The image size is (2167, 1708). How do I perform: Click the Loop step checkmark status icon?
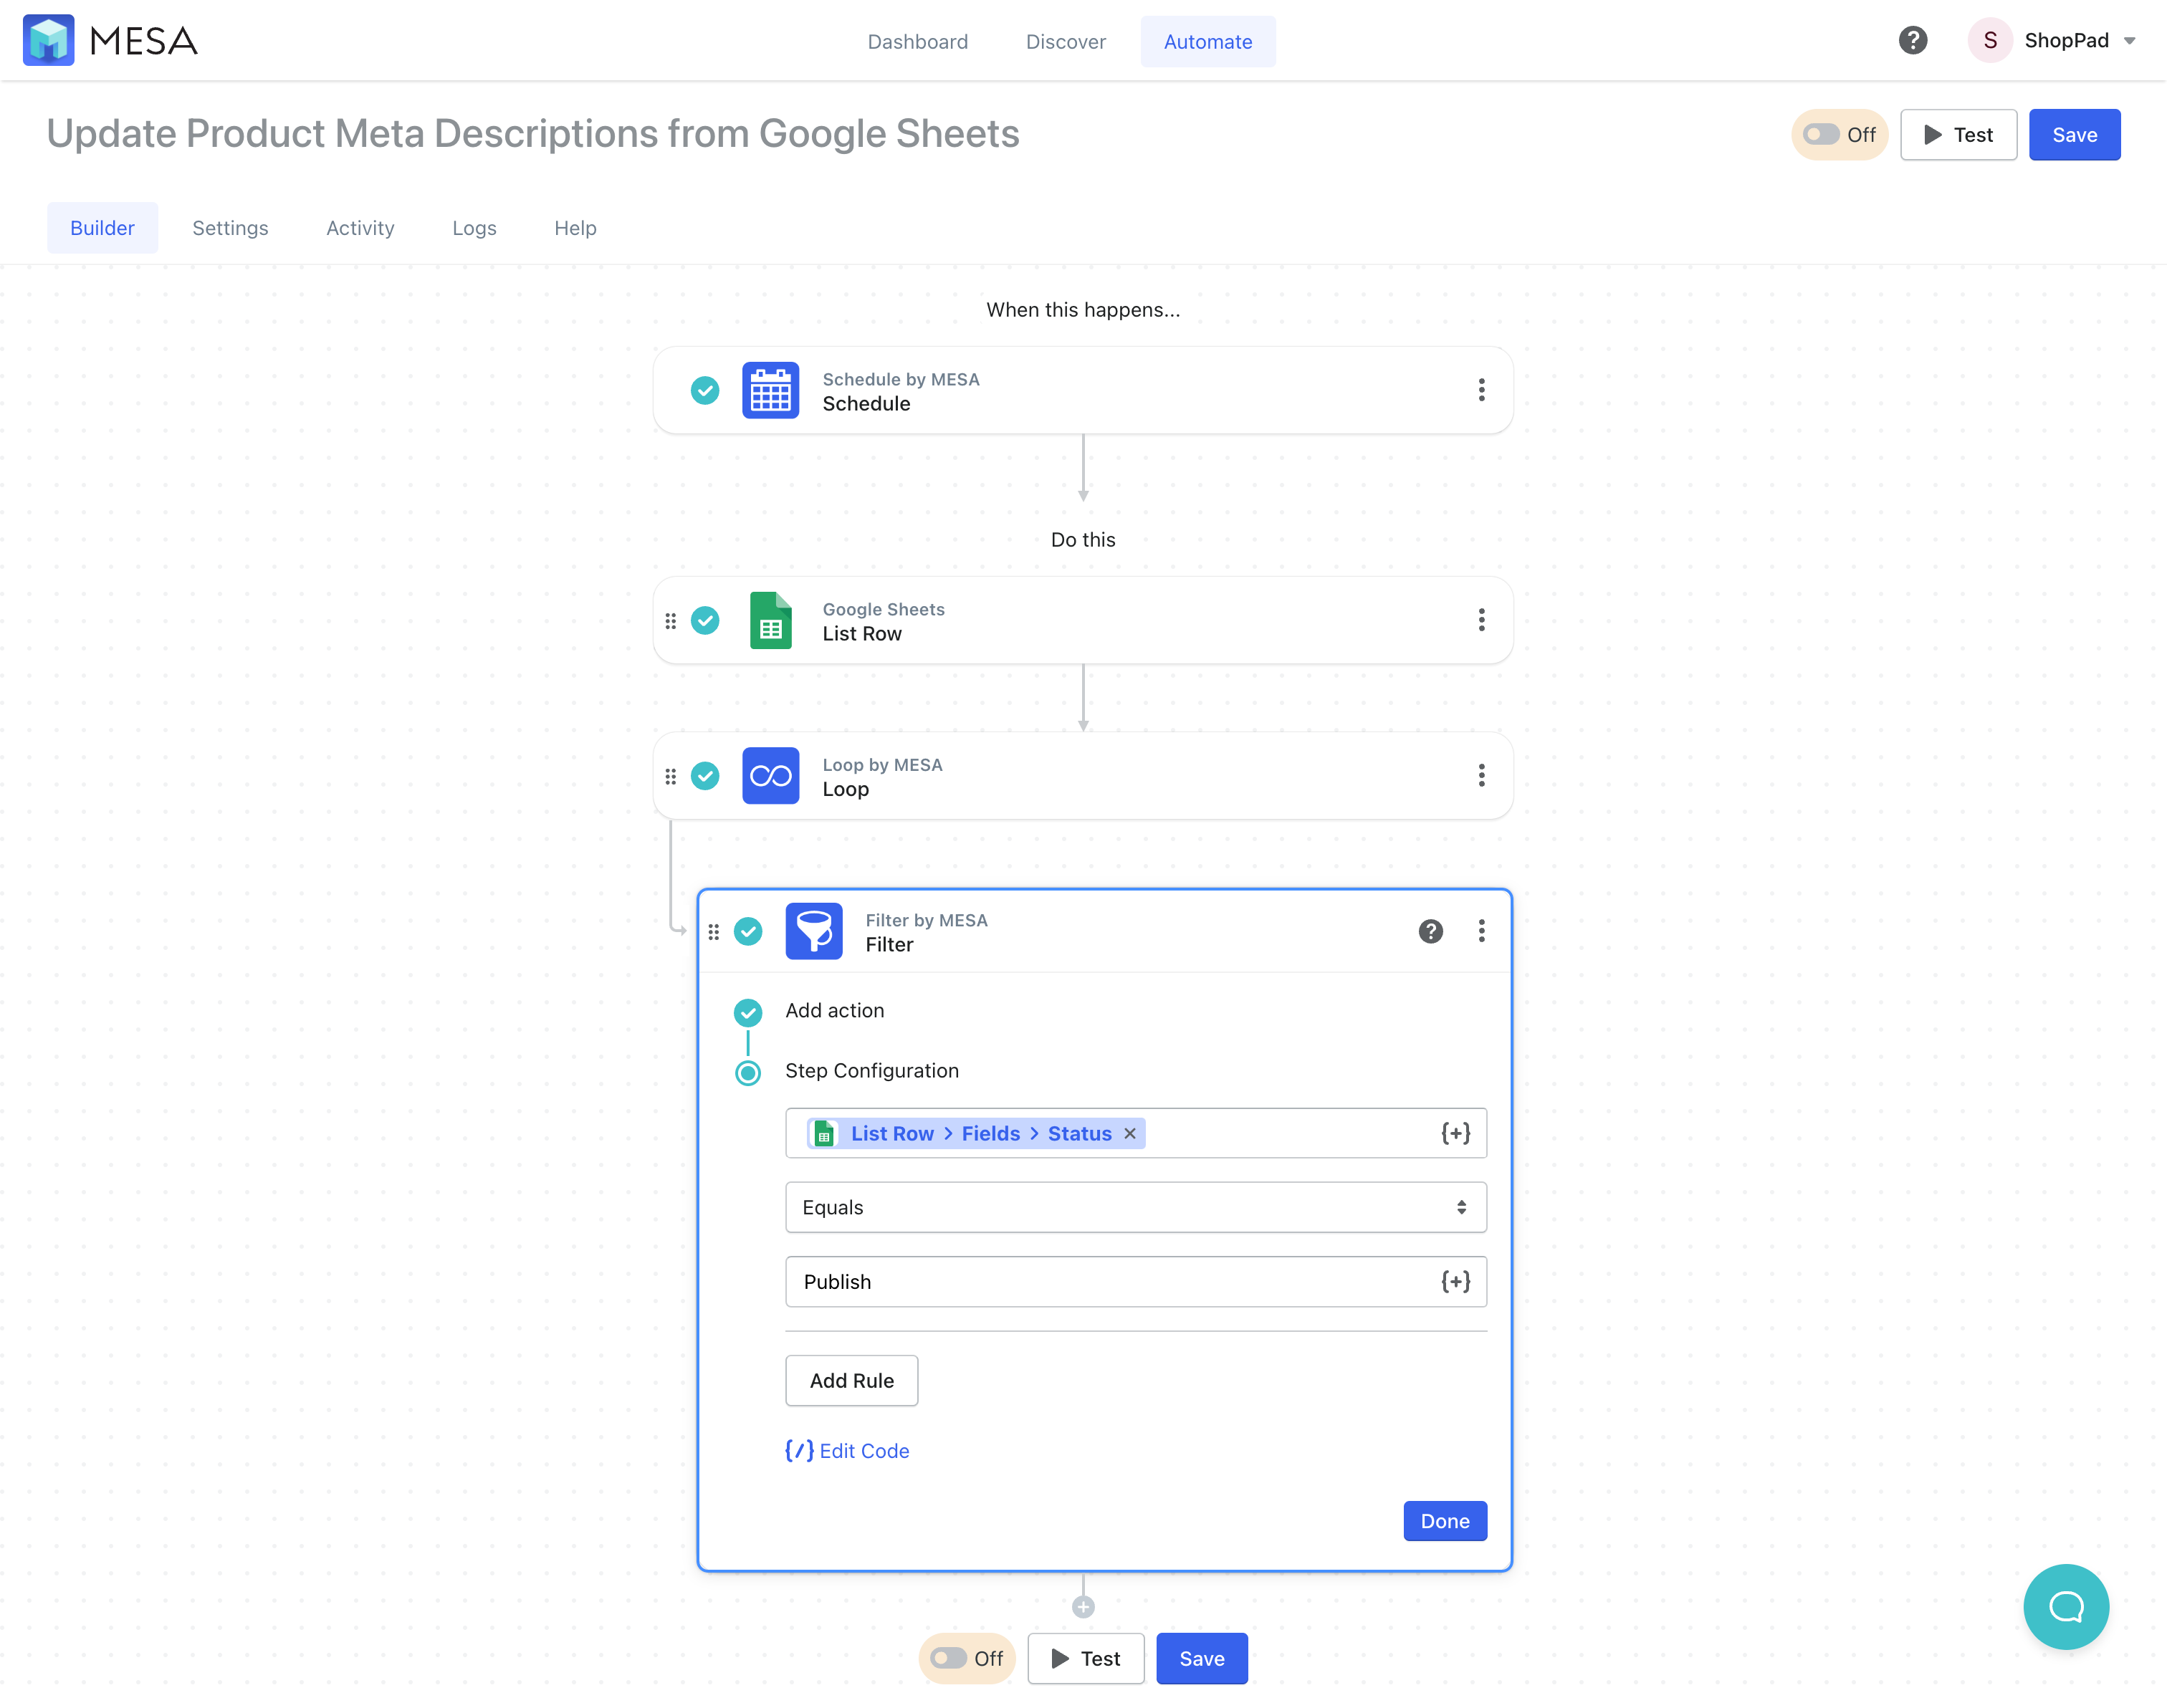click(704, 776)
